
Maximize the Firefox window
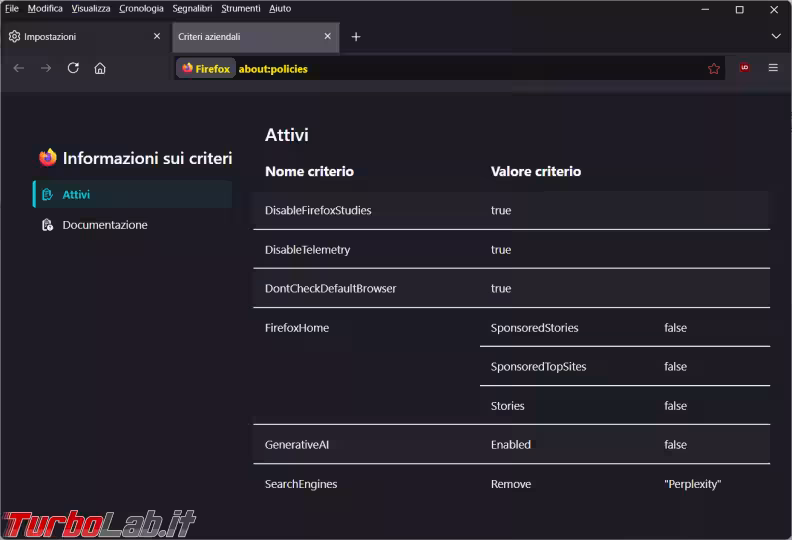[x=739, y=9]
